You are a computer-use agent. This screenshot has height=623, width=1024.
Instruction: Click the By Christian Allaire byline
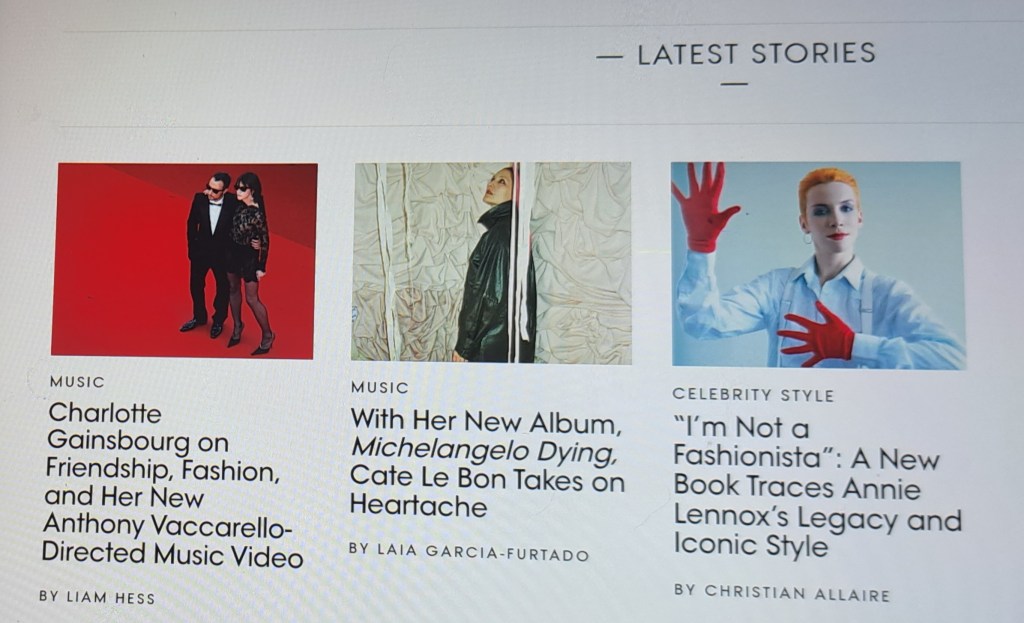point(782,592)
